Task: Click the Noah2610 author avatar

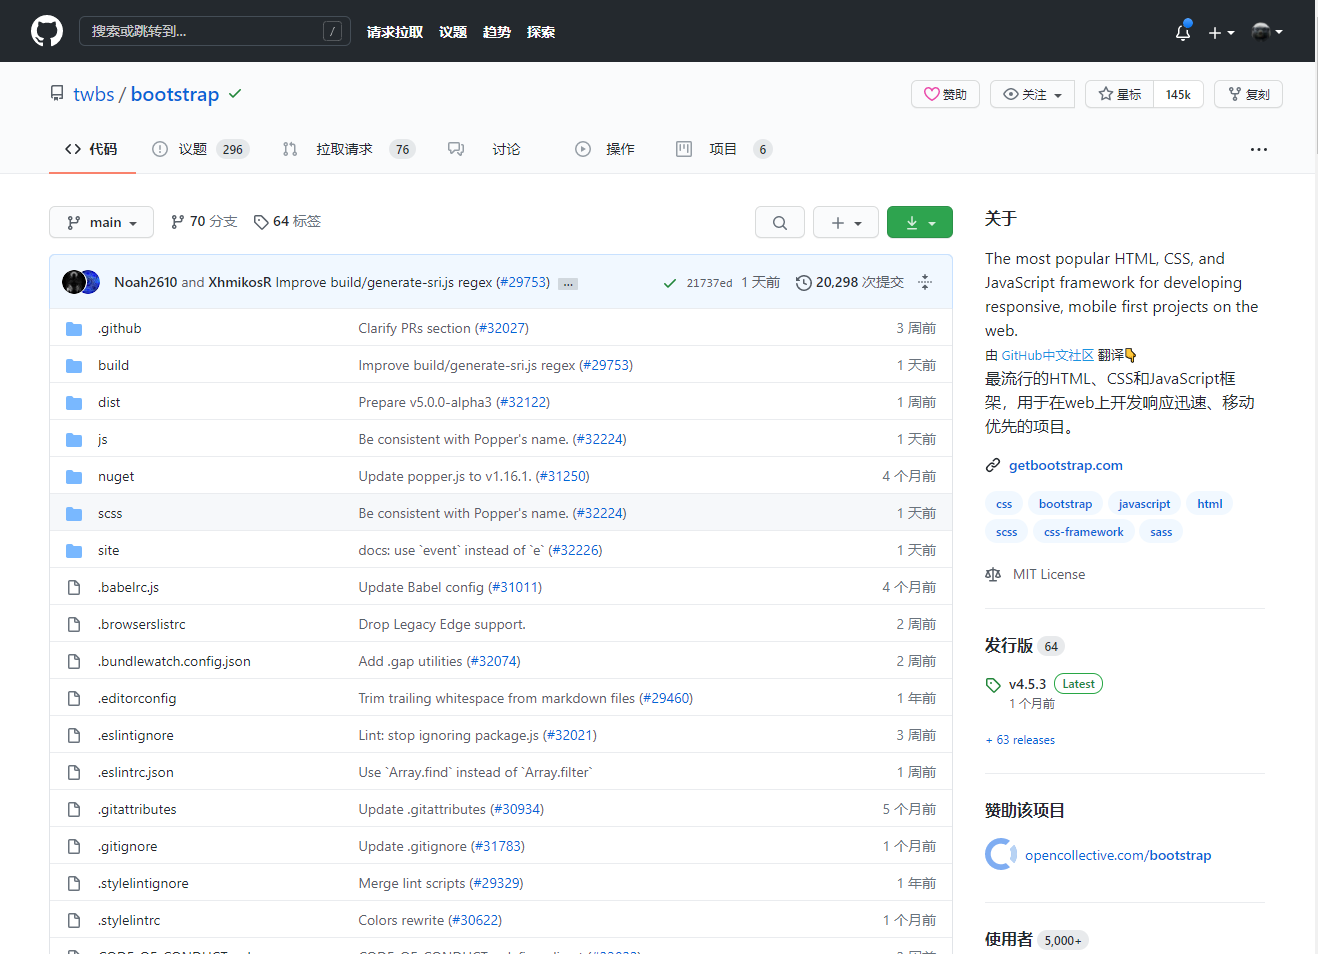Action: [x=74, y=282]
